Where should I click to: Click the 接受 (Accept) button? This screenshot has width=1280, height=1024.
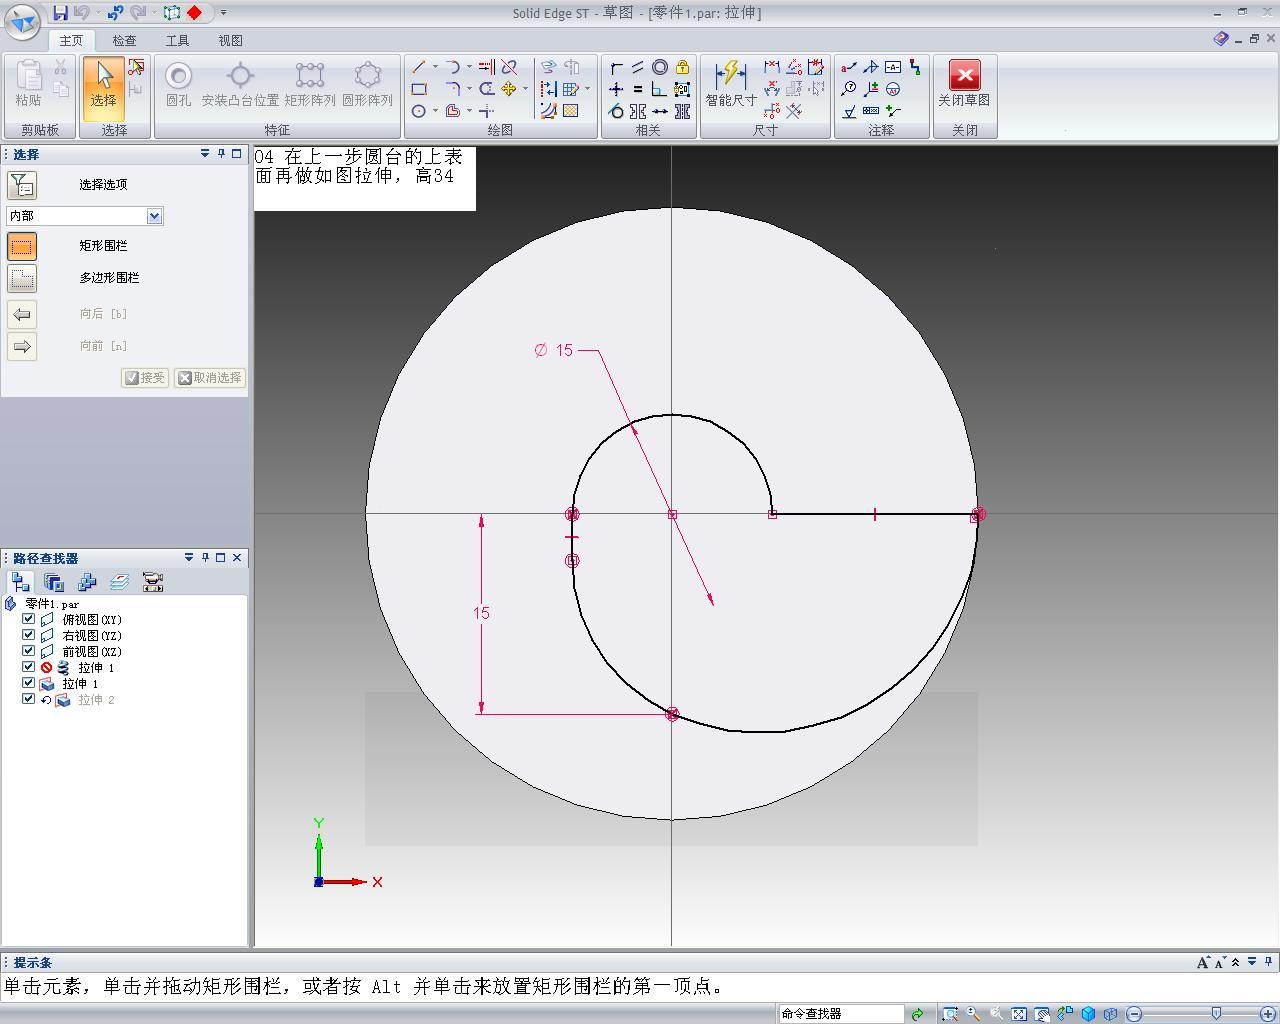[145, 378]
